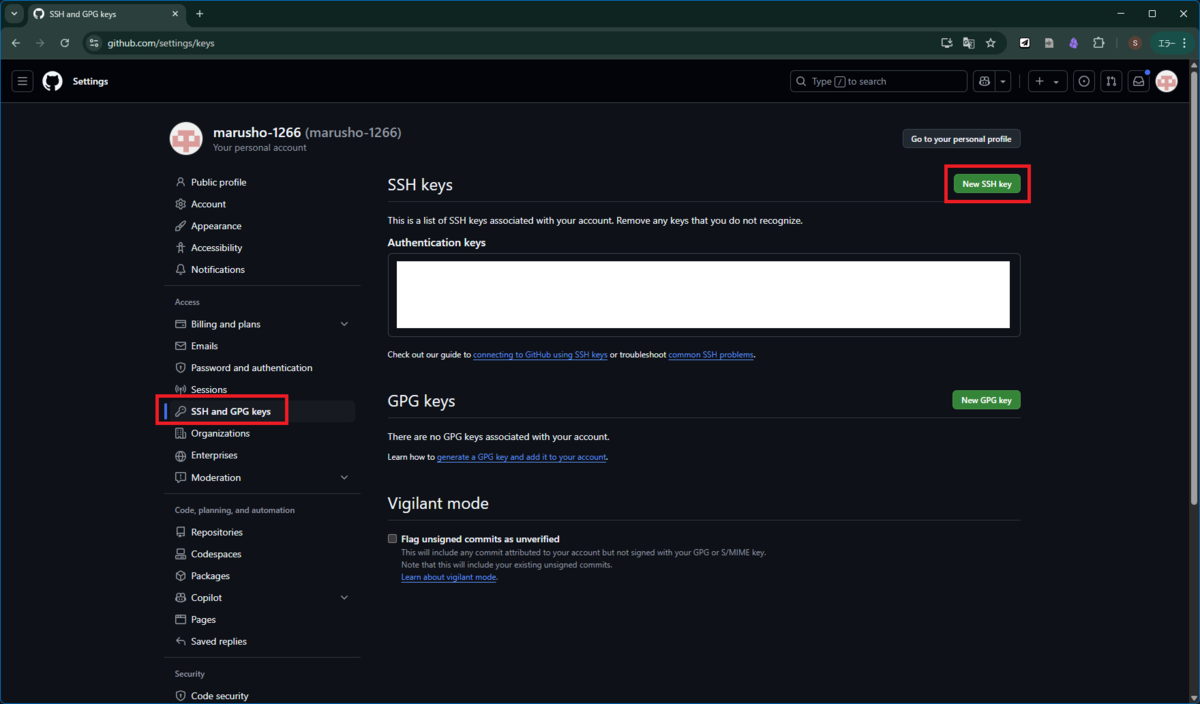Screen dimensions: 1200x704
Task: Open Password and authentication settings
Action: [251, 368]
